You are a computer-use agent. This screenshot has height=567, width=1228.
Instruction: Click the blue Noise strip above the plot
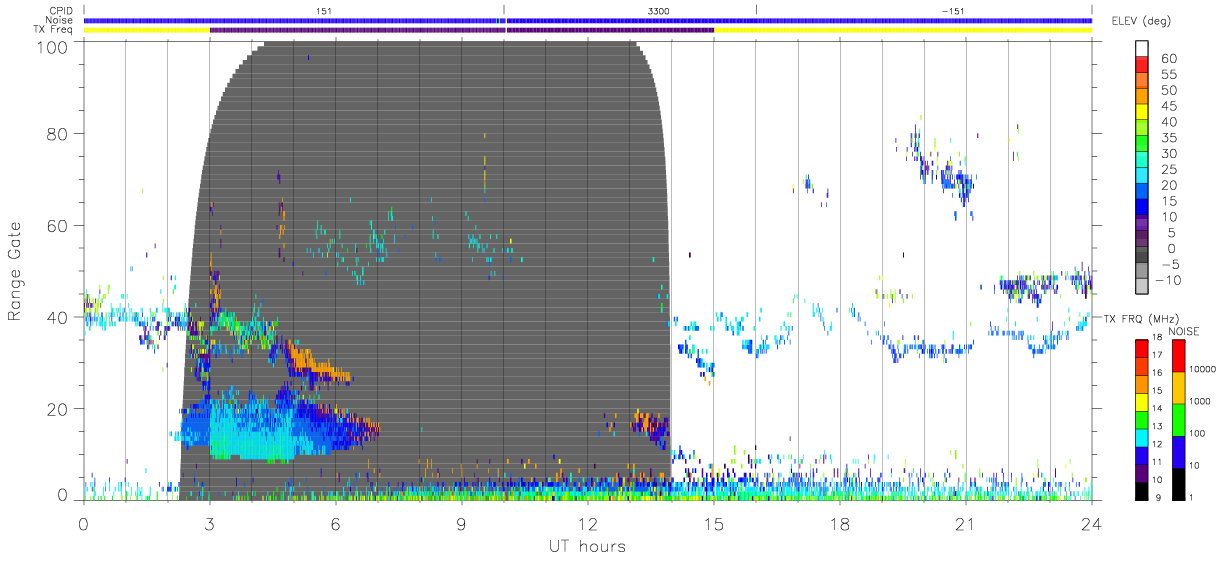pos(587,20)
